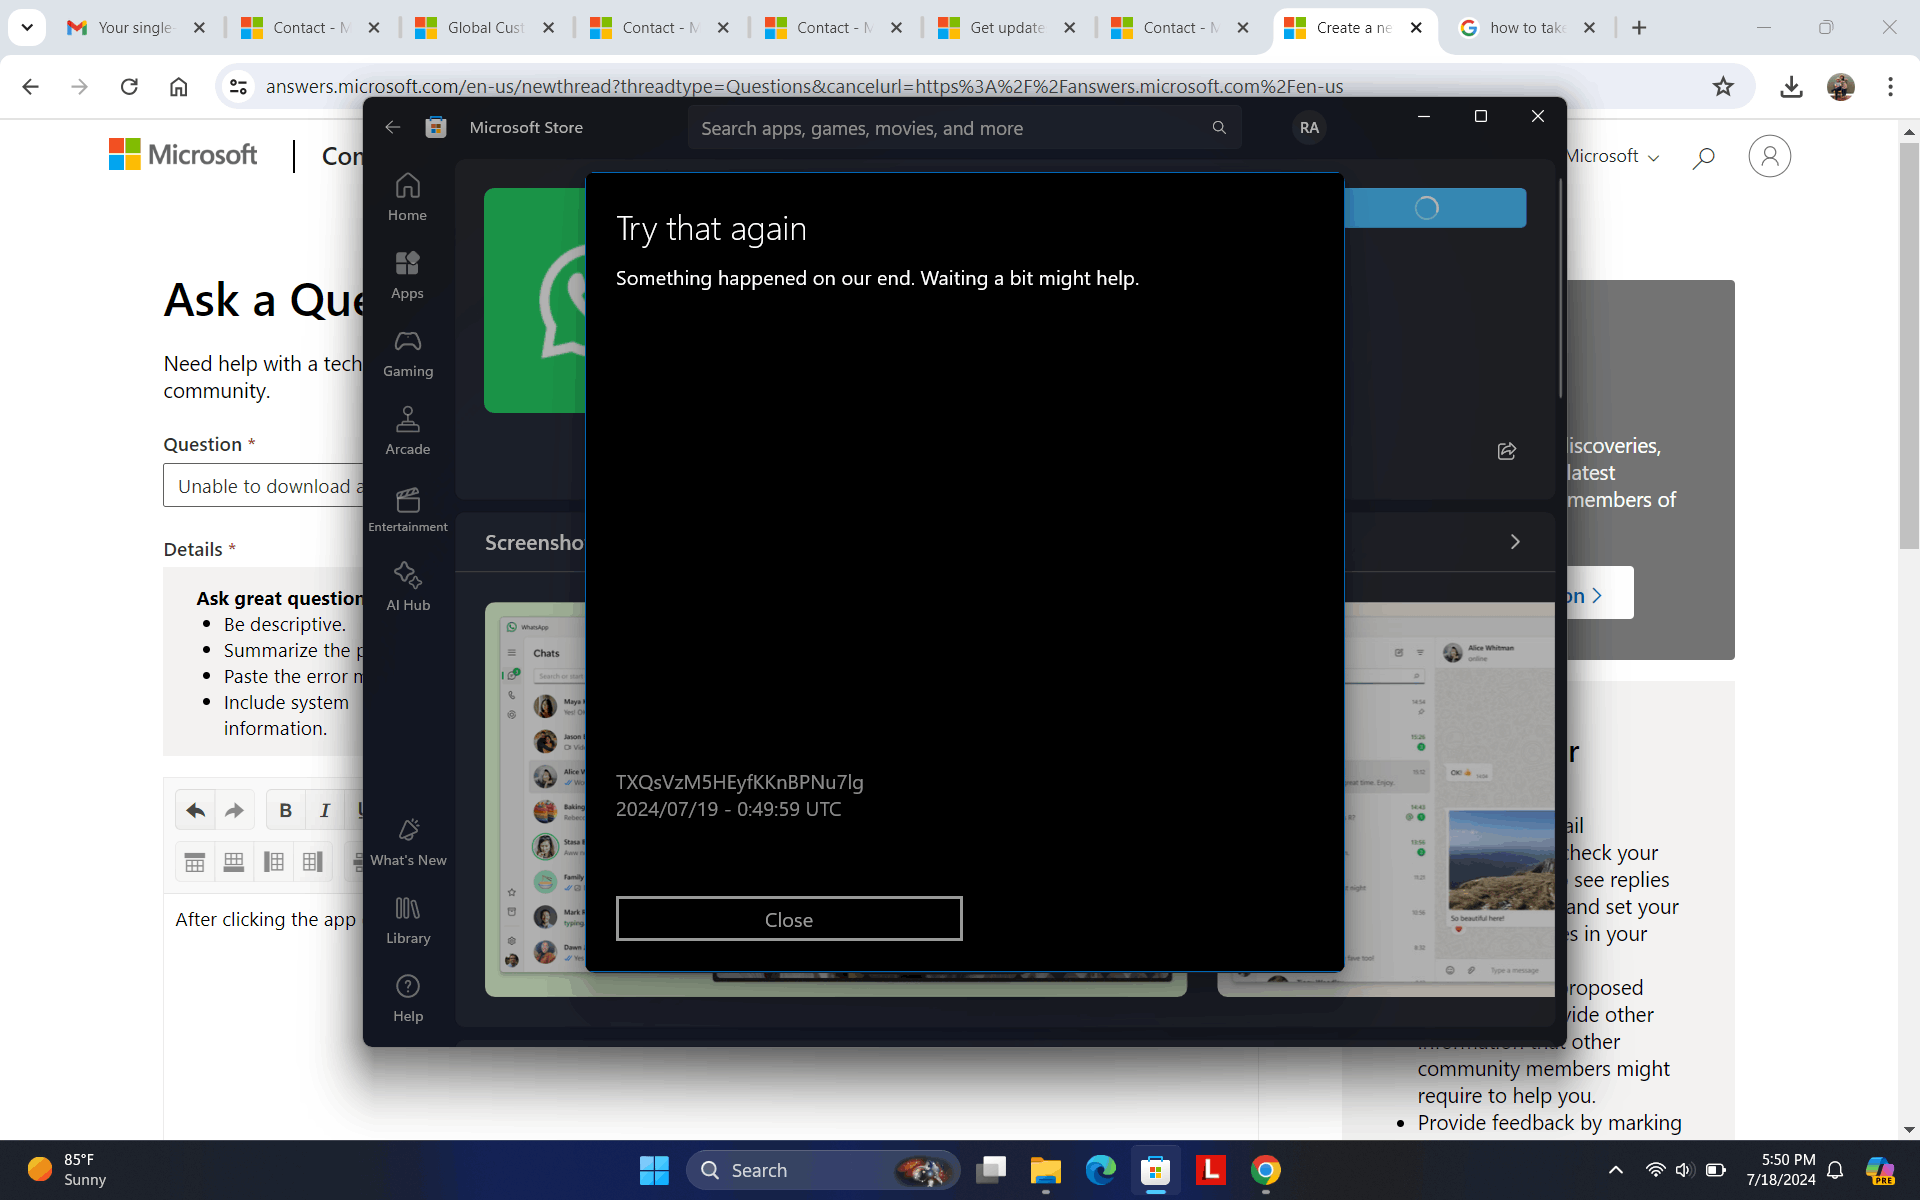Viewport: 1920px width, 1200px height.
Task: Switch to the Gmail tab
Action: point(135,27)
